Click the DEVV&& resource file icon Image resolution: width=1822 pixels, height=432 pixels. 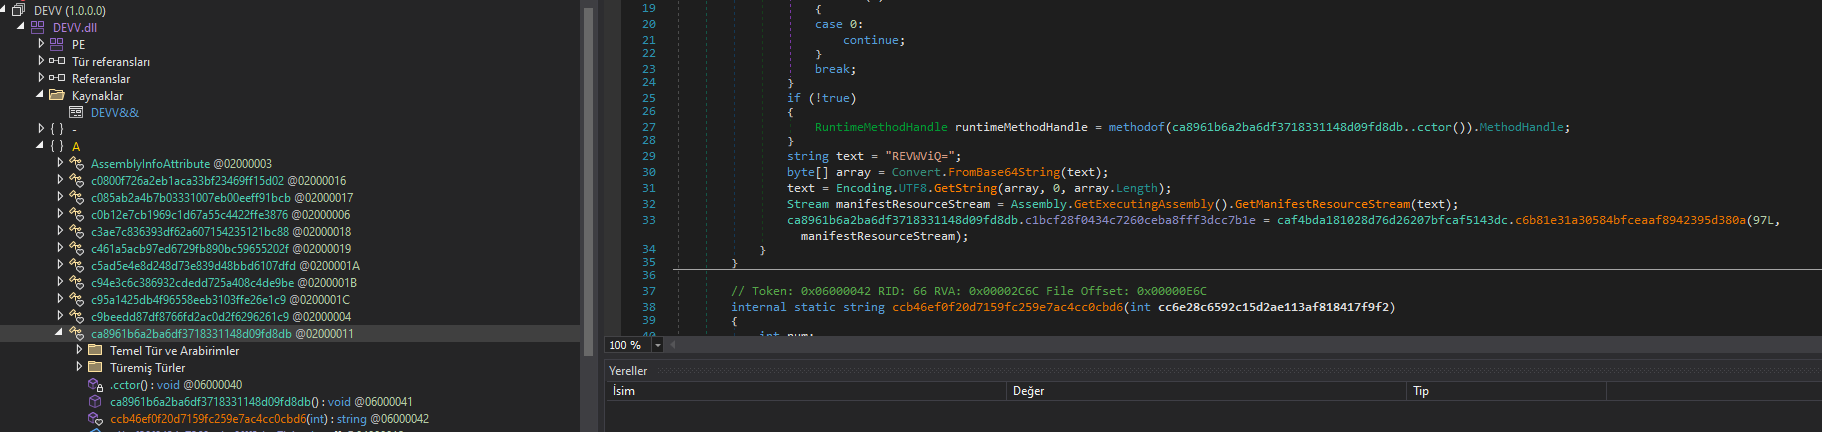pos(76,112)
